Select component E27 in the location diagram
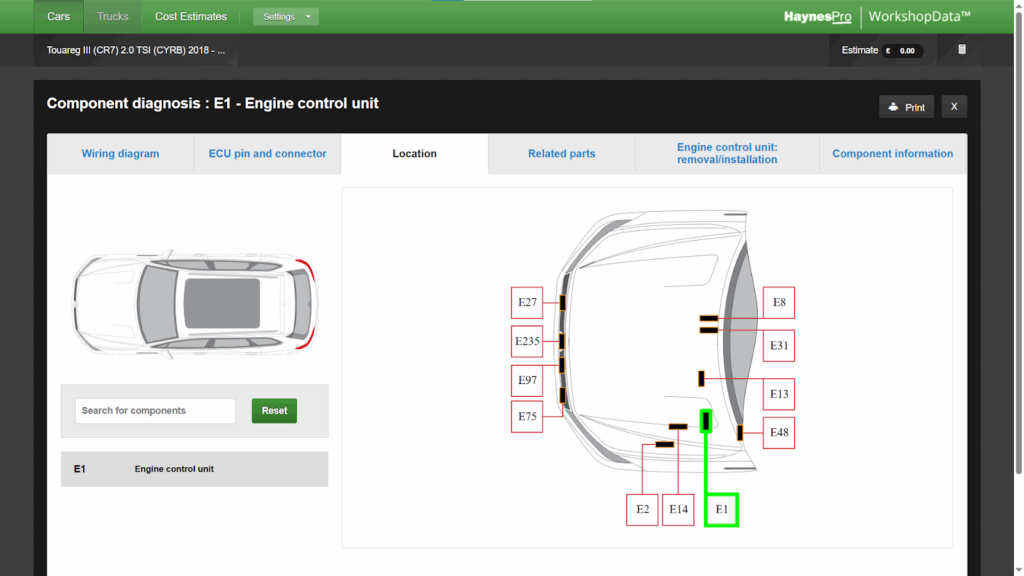 (x=527, y=302)
